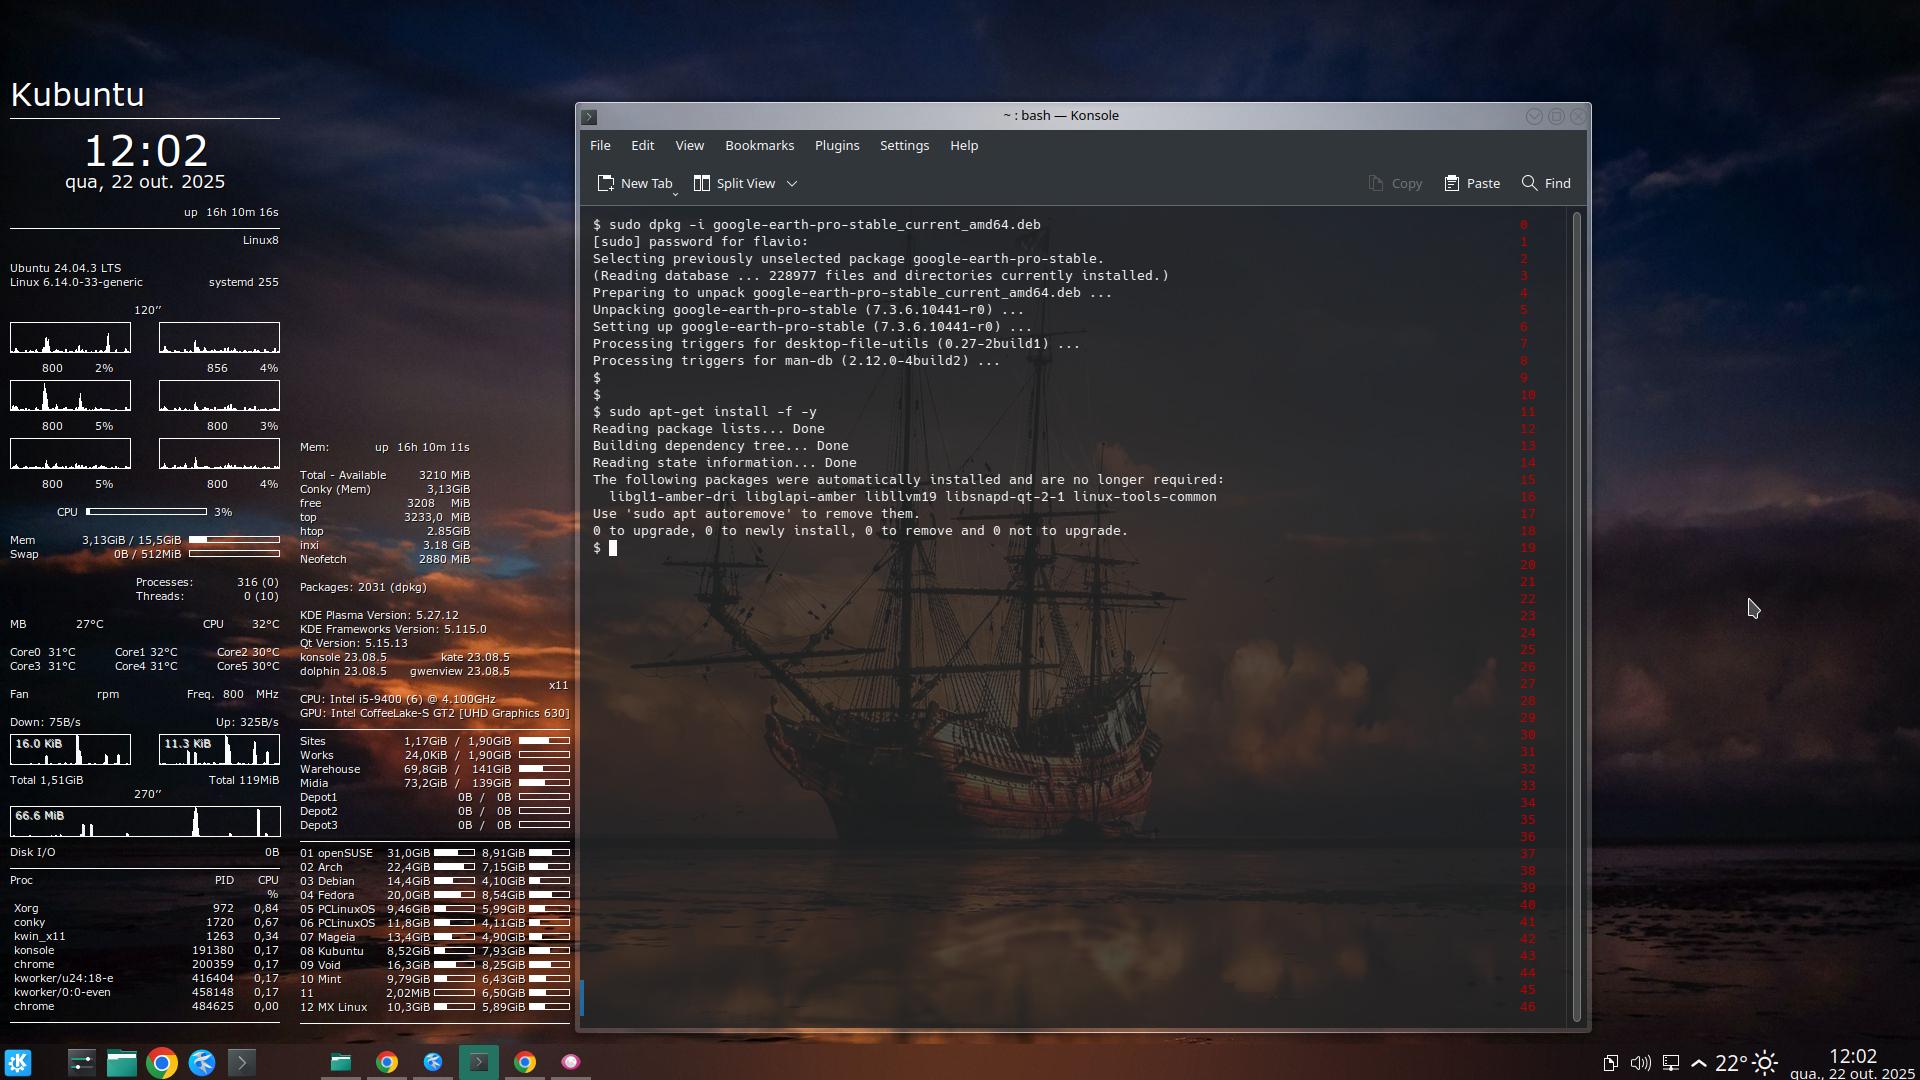Open the Bookmarks menu
1920x1080 pixels.
coord(759,145)
